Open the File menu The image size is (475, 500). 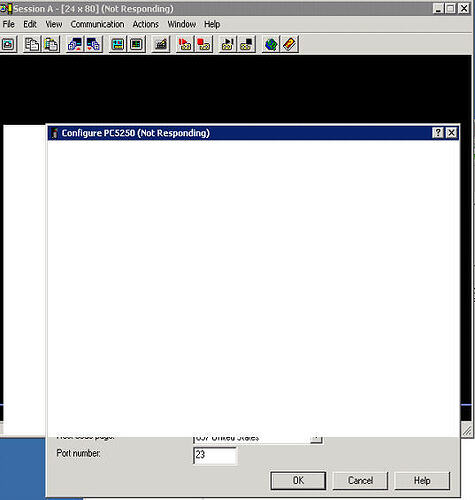coord(9,24)
